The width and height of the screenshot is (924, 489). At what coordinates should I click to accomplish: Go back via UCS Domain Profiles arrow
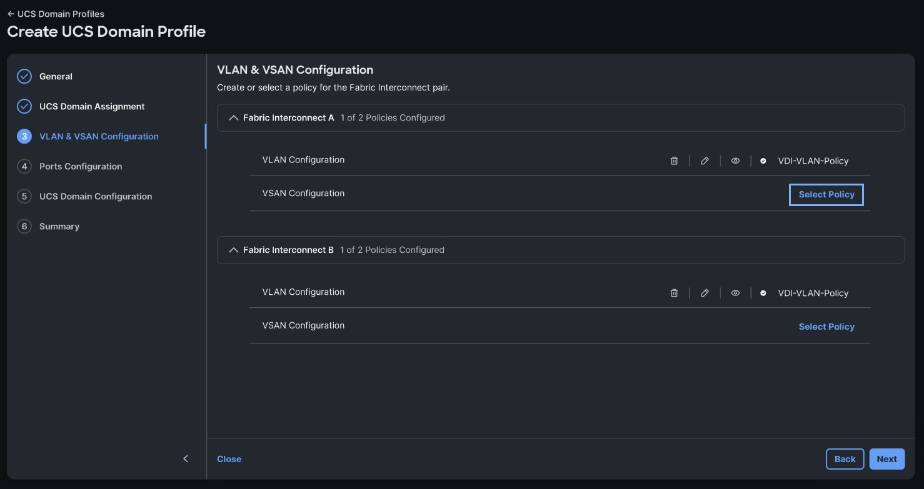pos(11,14)
